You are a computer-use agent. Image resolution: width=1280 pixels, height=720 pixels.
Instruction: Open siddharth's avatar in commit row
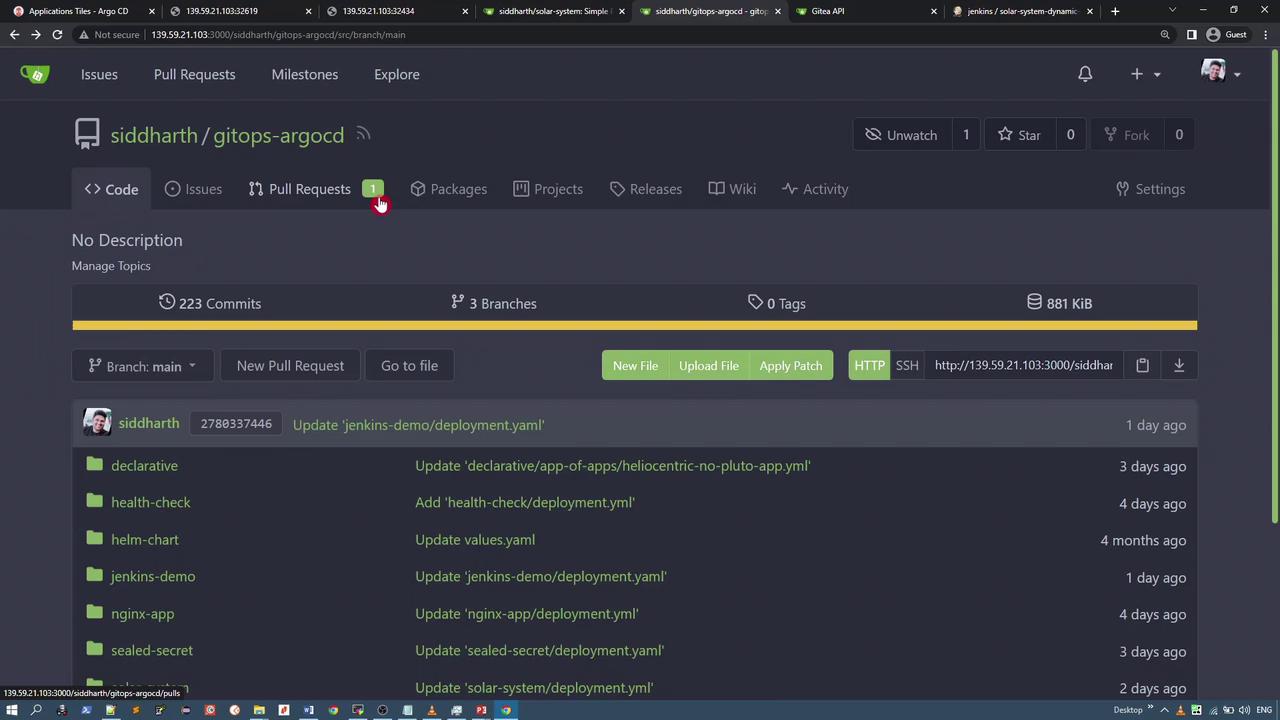click(97, 423)
